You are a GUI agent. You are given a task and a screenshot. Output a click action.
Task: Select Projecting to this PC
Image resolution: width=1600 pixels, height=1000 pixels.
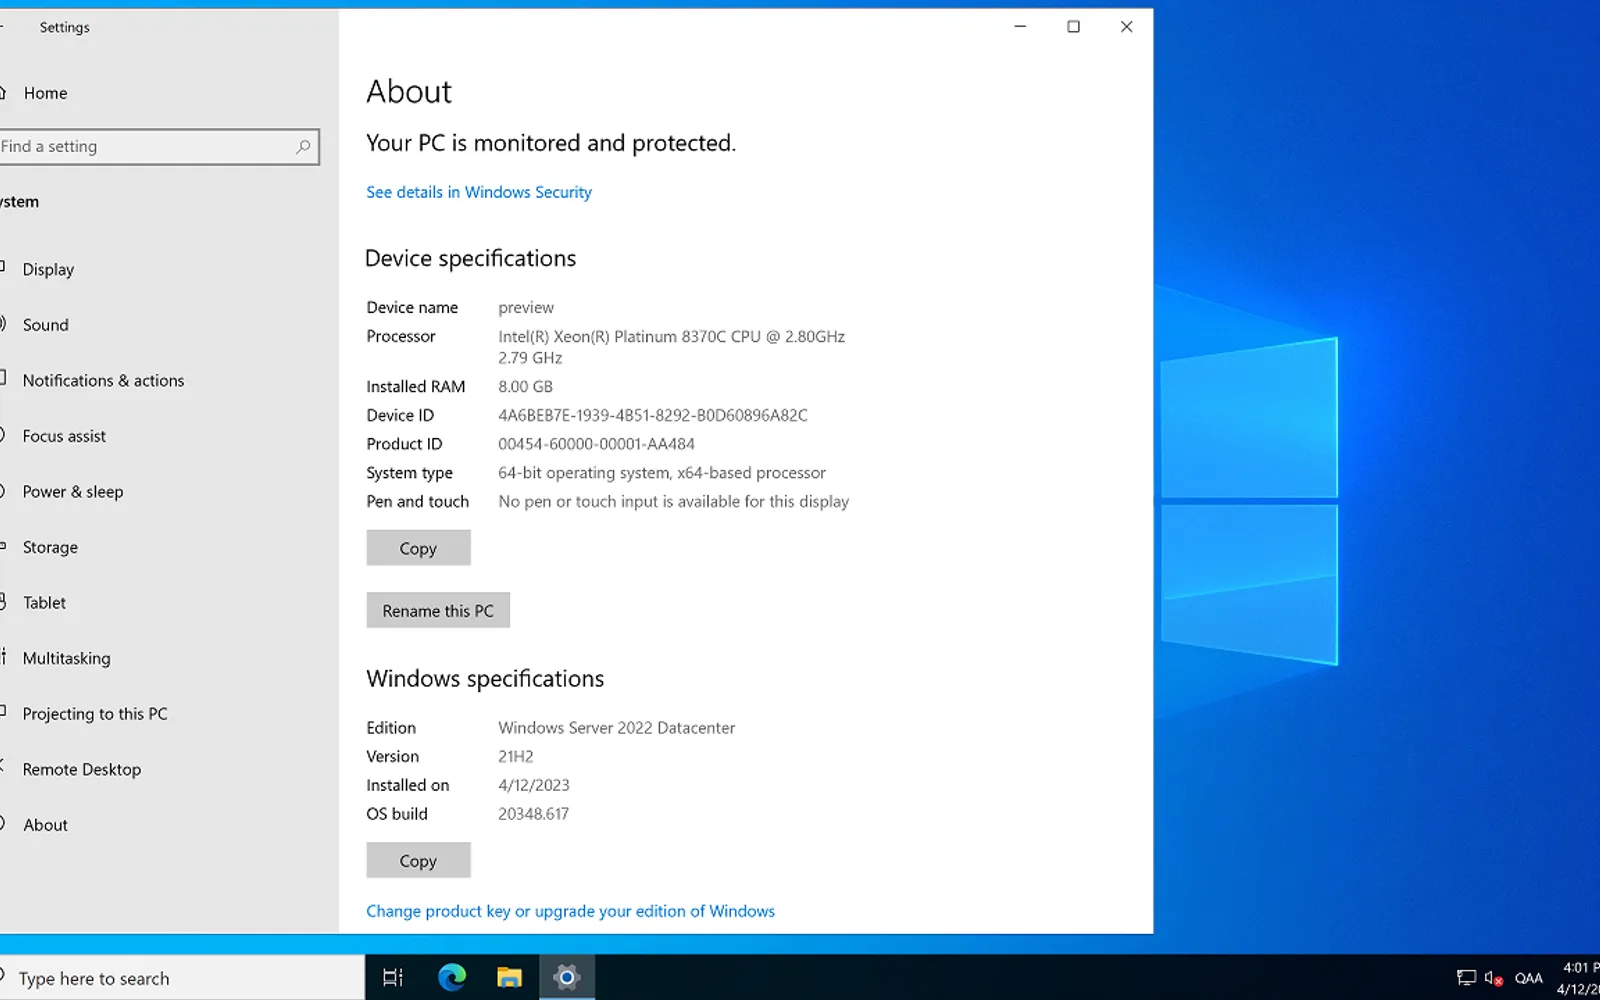click(95, 714)
